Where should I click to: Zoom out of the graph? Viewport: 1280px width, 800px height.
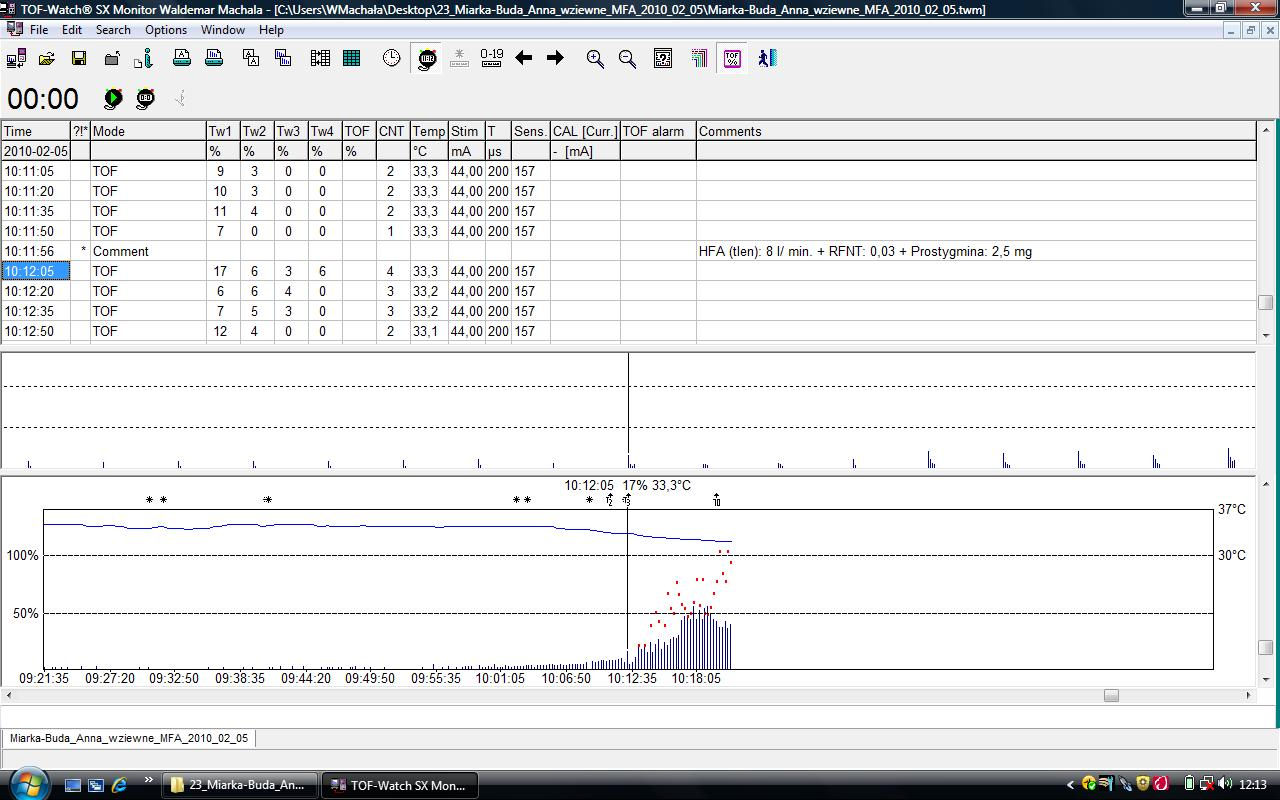pos(627,59)
